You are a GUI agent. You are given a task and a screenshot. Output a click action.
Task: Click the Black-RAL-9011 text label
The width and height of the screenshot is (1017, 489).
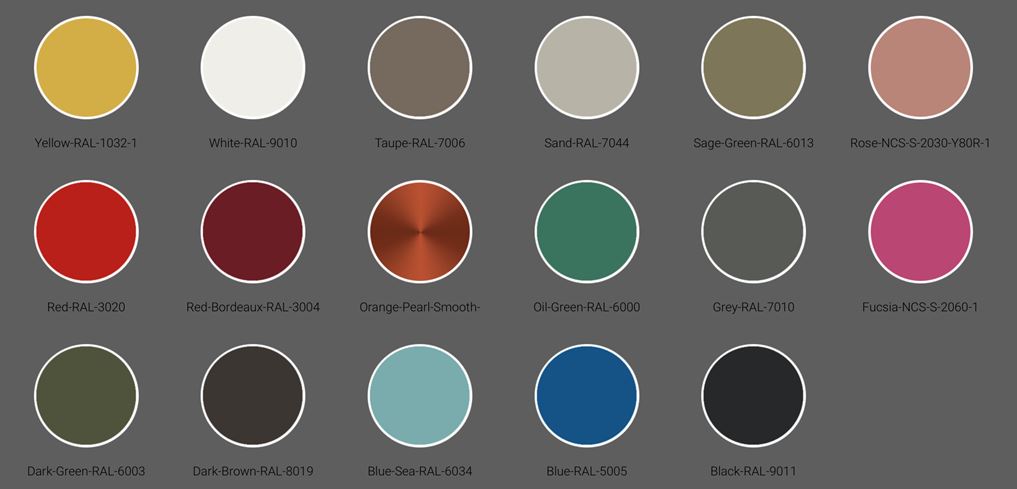pyautogui.click(x=753, y=471)
